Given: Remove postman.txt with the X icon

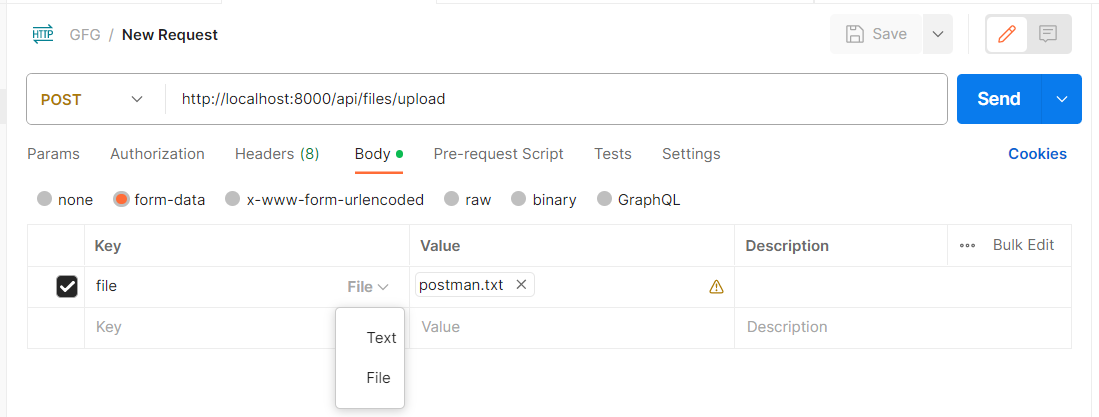Looking at the screenshot, I should click(x=521, y=285).
